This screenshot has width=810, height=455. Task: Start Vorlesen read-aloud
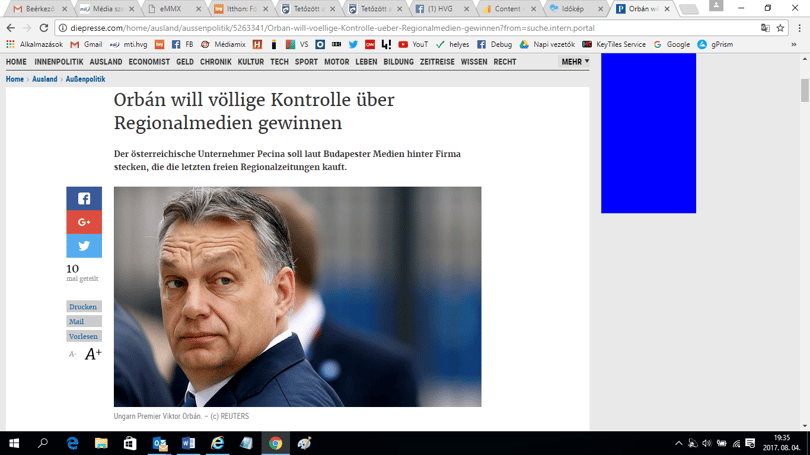click(x=84, y=336)
